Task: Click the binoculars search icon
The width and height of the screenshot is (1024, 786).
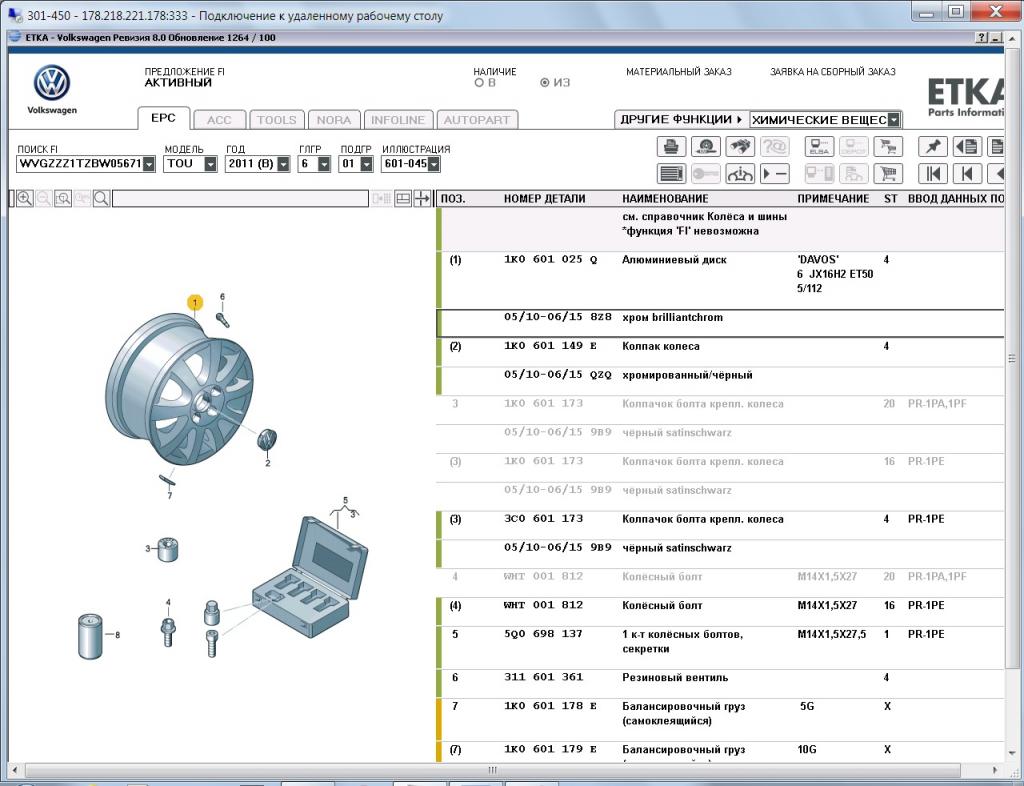Action: click(x=740, y=146)
